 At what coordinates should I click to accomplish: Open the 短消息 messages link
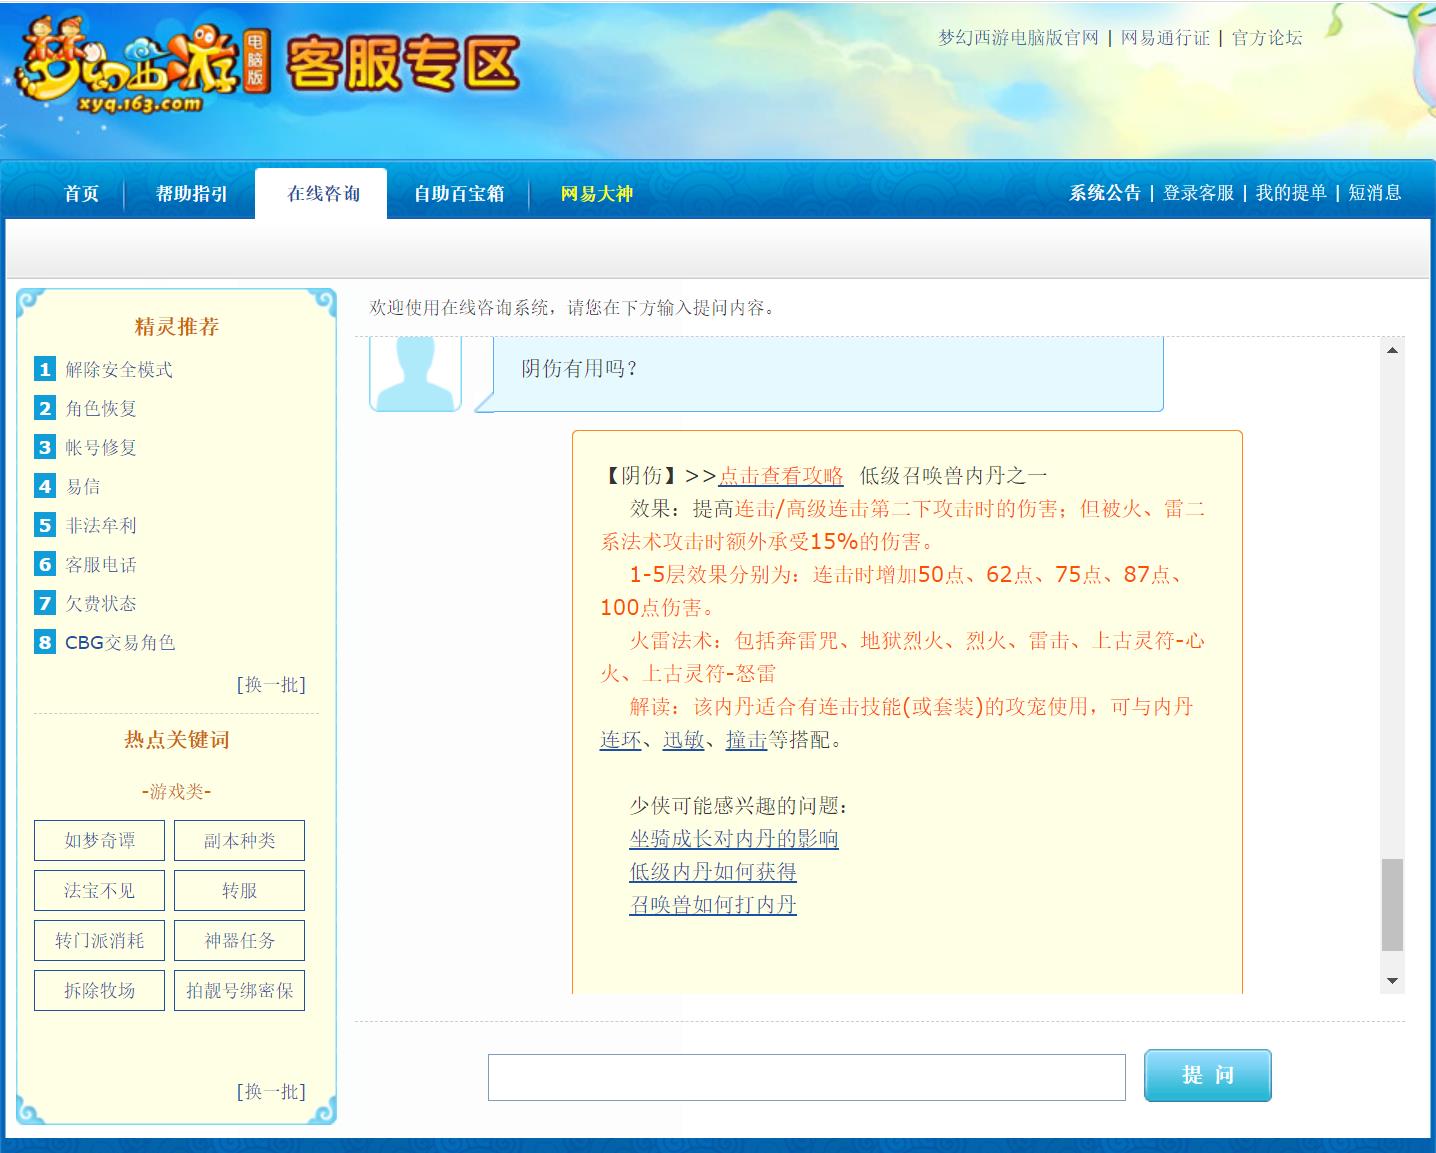1374,194
